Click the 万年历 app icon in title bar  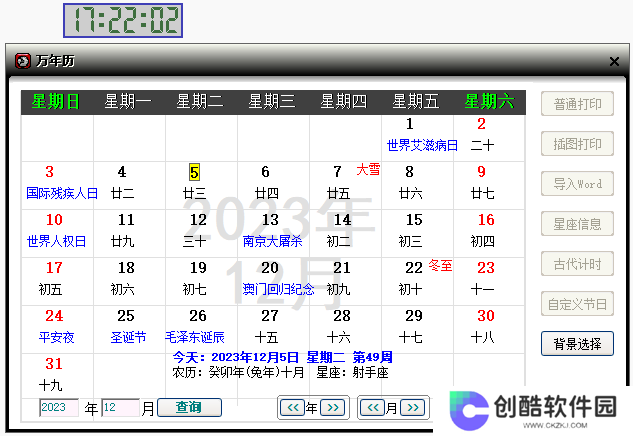tap(23, 61)
